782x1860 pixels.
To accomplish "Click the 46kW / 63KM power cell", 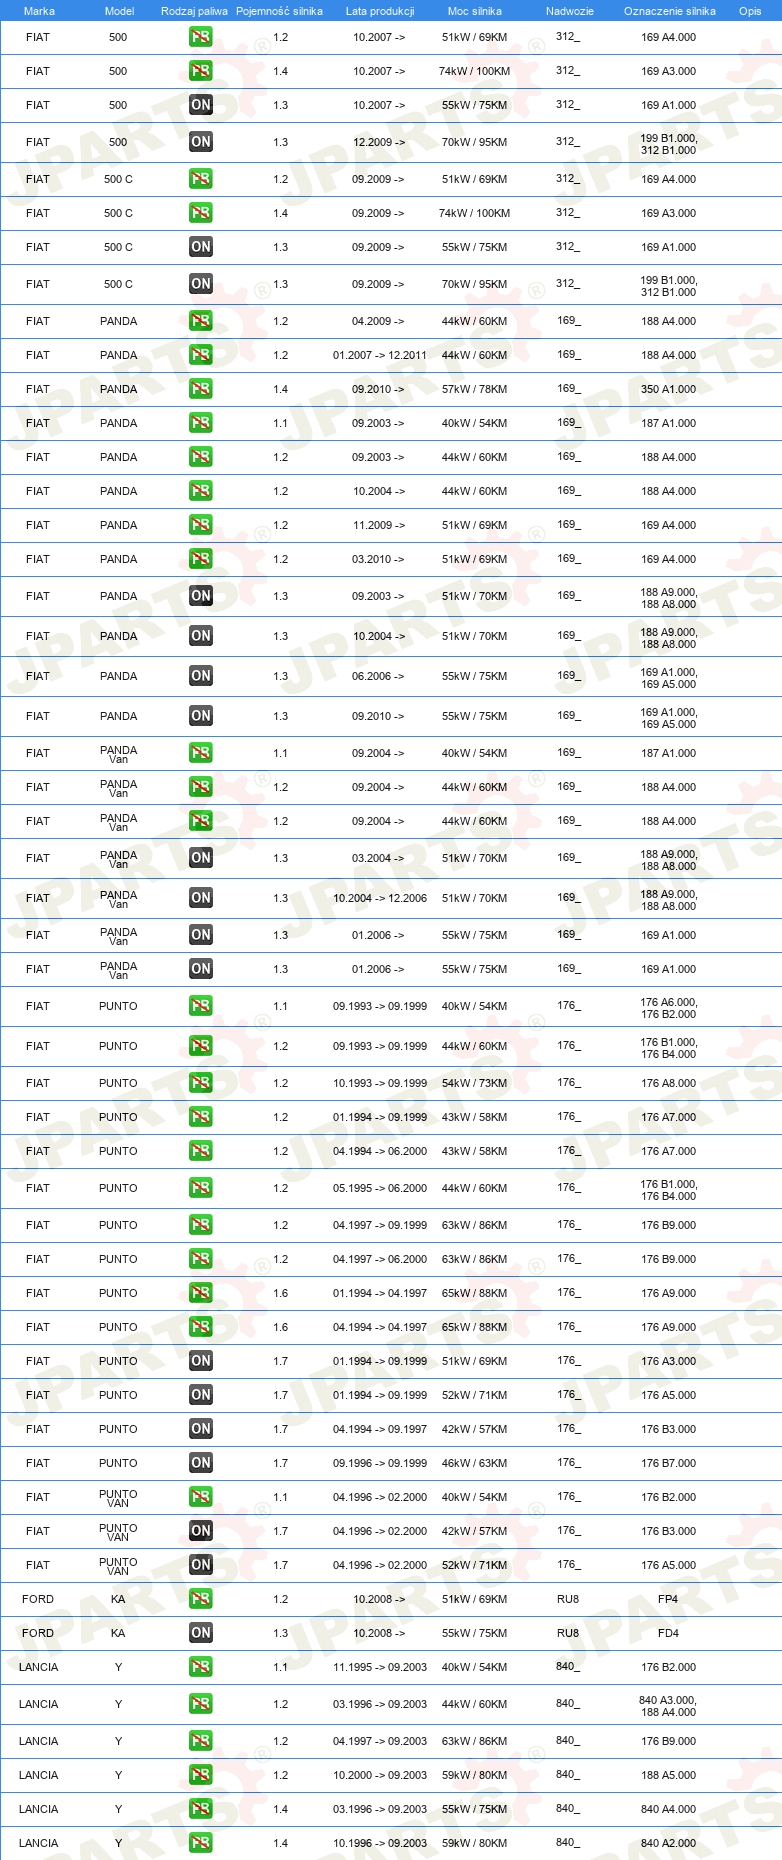I will tap(475, 1463).
